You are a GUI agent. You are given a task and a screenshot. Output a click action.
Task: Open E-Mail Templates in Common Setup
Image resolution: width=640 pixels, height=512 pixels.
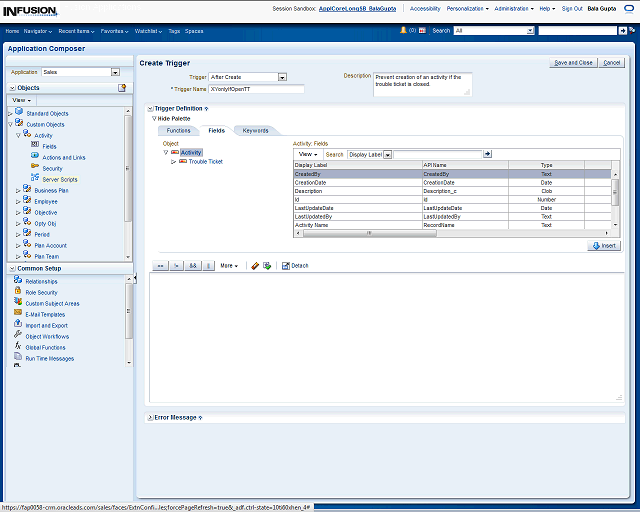(45, 314)
